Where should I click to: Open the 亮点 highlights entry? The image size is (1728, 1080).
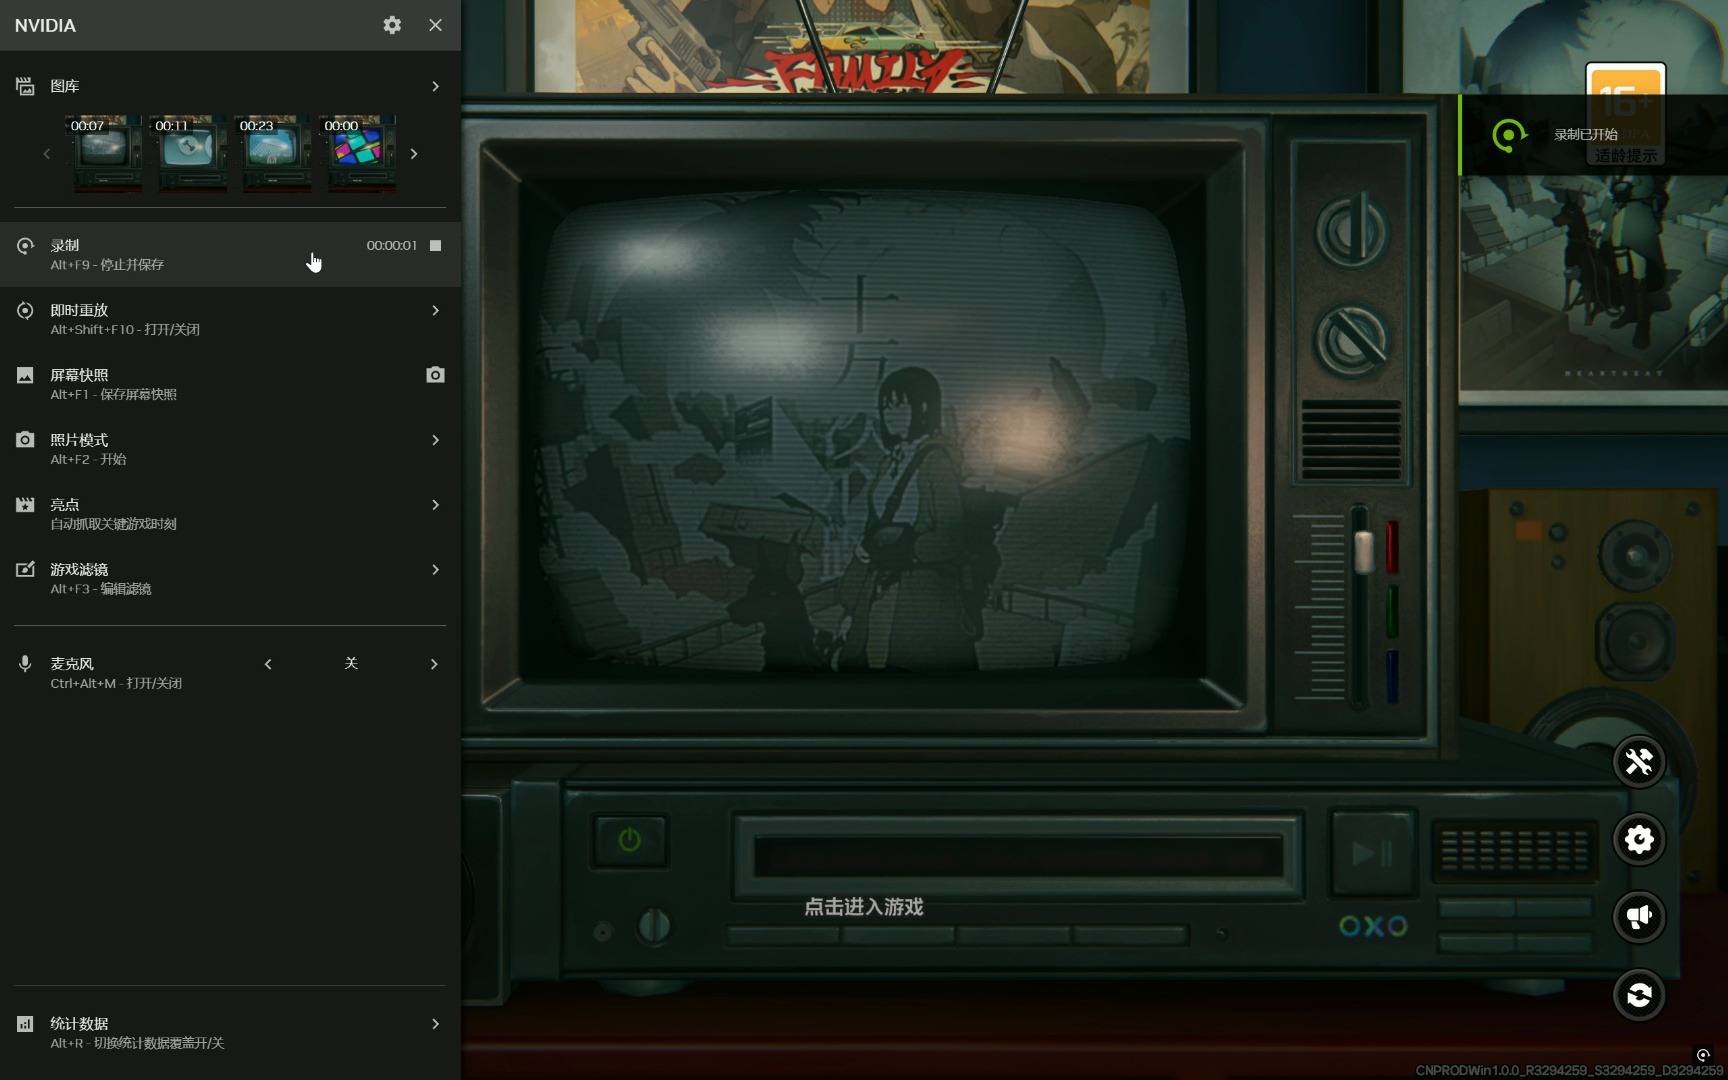click(x=230, y=514)
